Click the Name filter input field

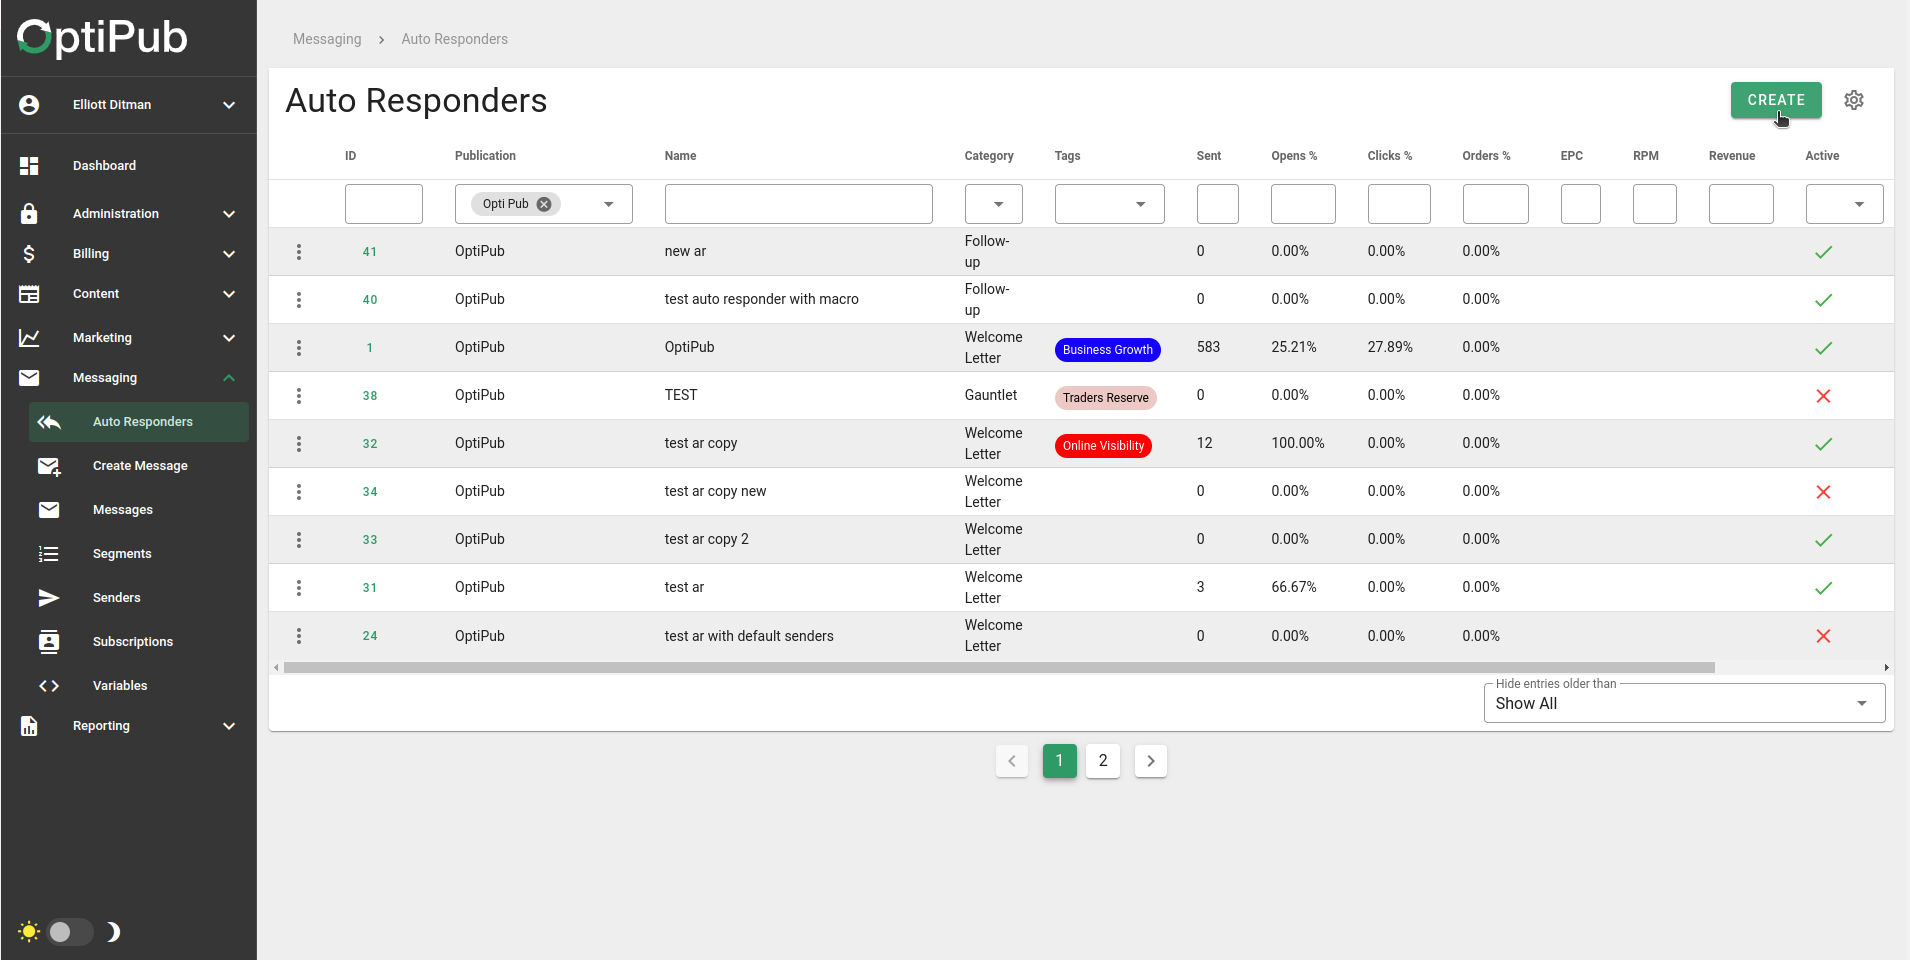click(799, 204)
